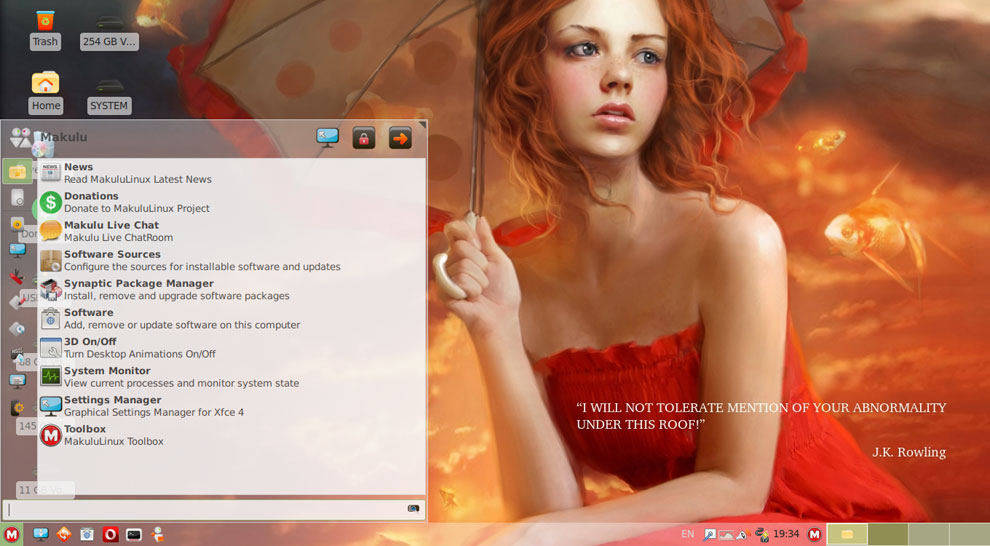This screenshot has height=546, width=990.
Task: Select the gear settings category icon
Action: click(x=18, y=408)
